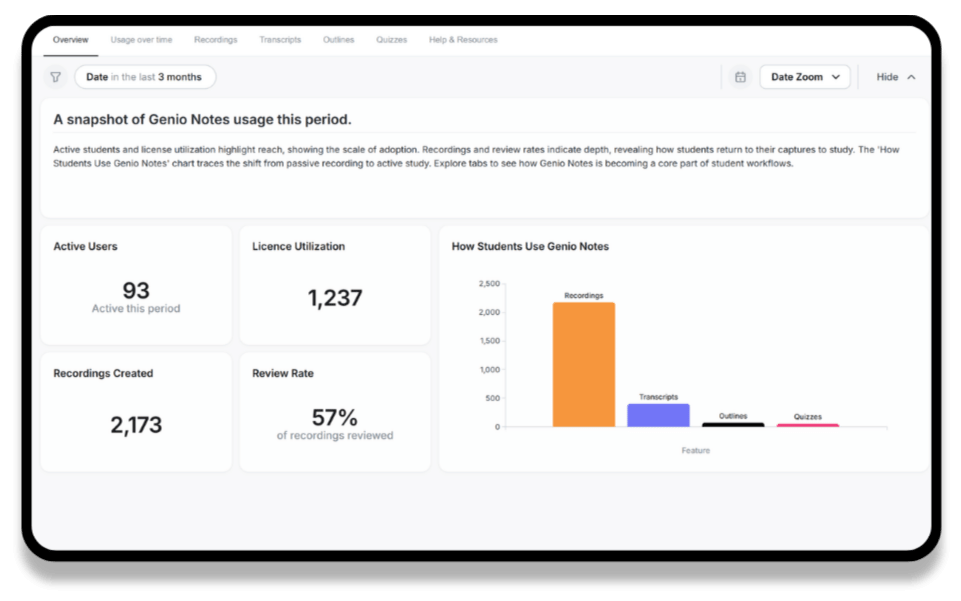The width and height of the screenshot is (961, 601).
Task: Click the orange Recordings bar in chart
Action: tap(583, 365)
